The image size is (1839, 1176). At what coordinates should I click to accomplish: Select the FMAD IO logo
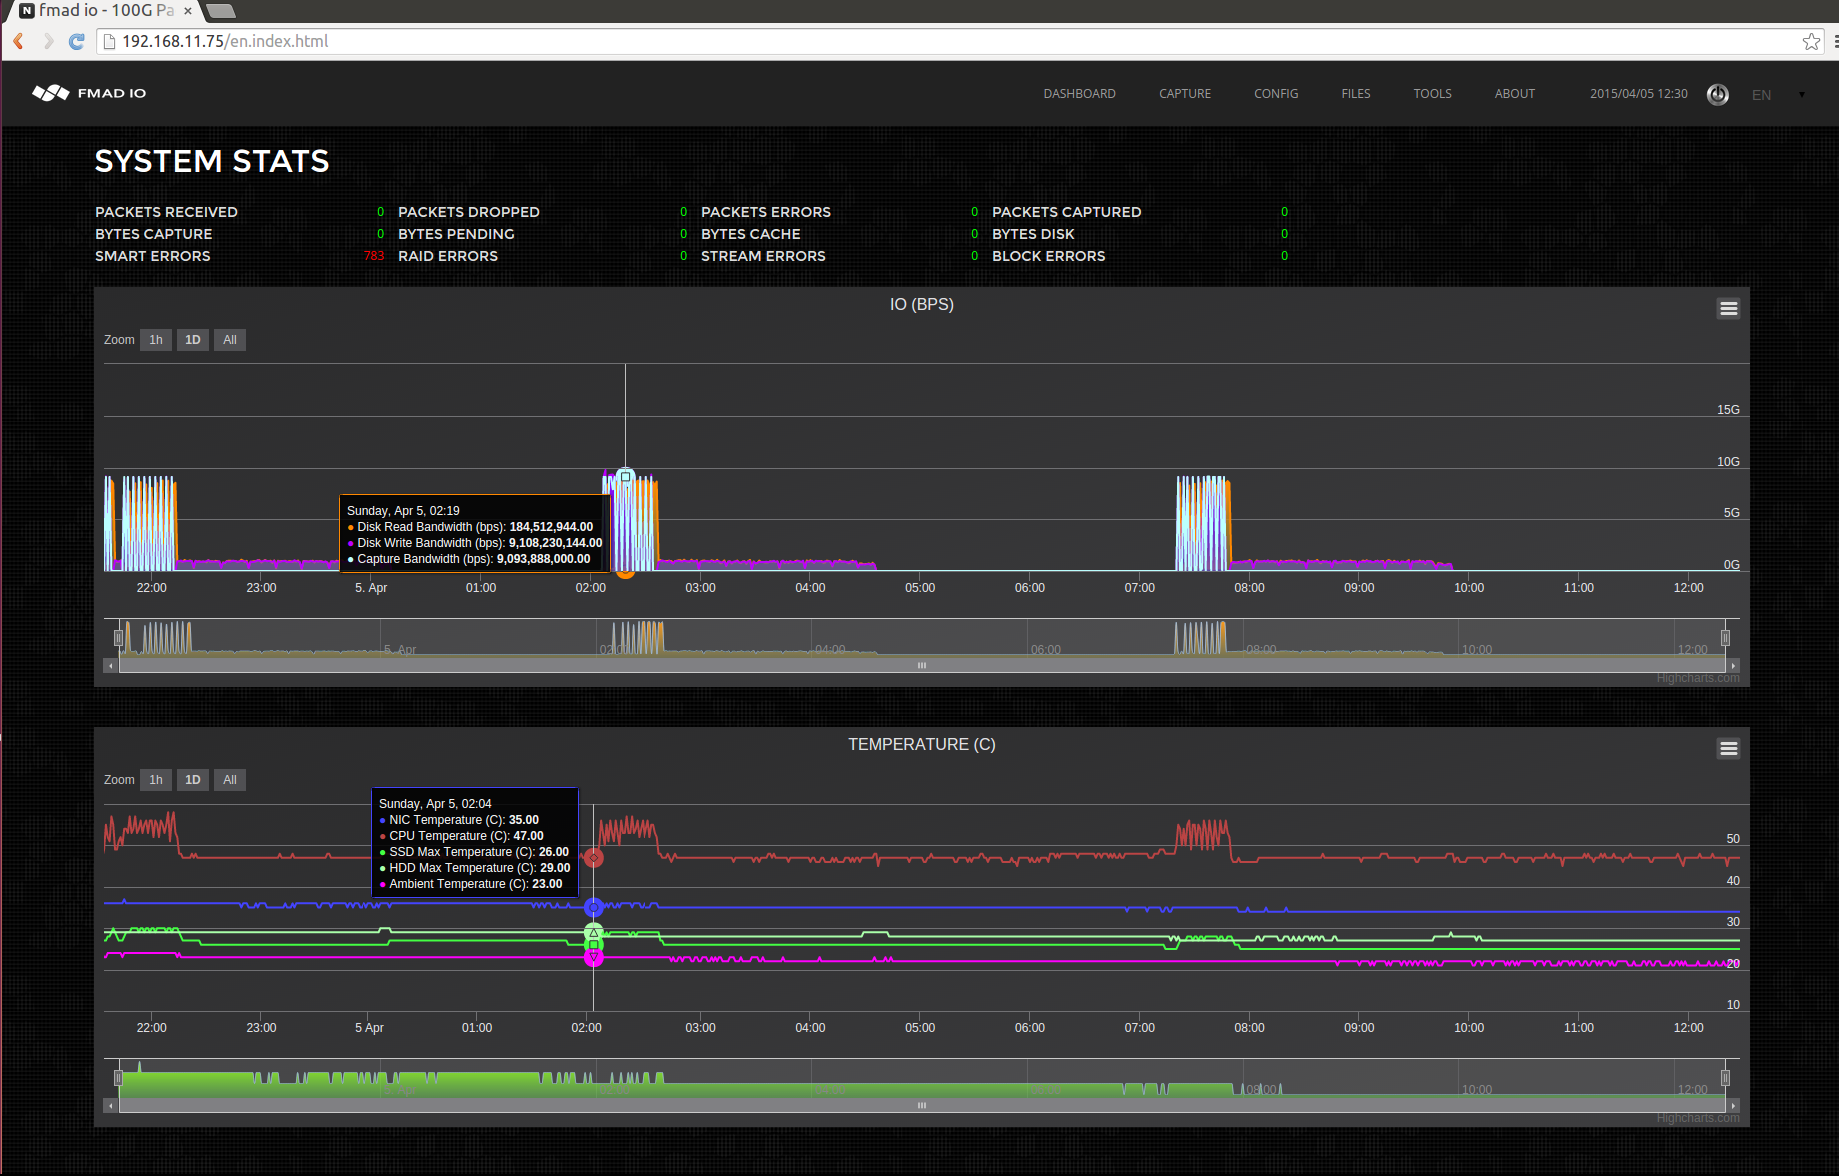(88, 92)
